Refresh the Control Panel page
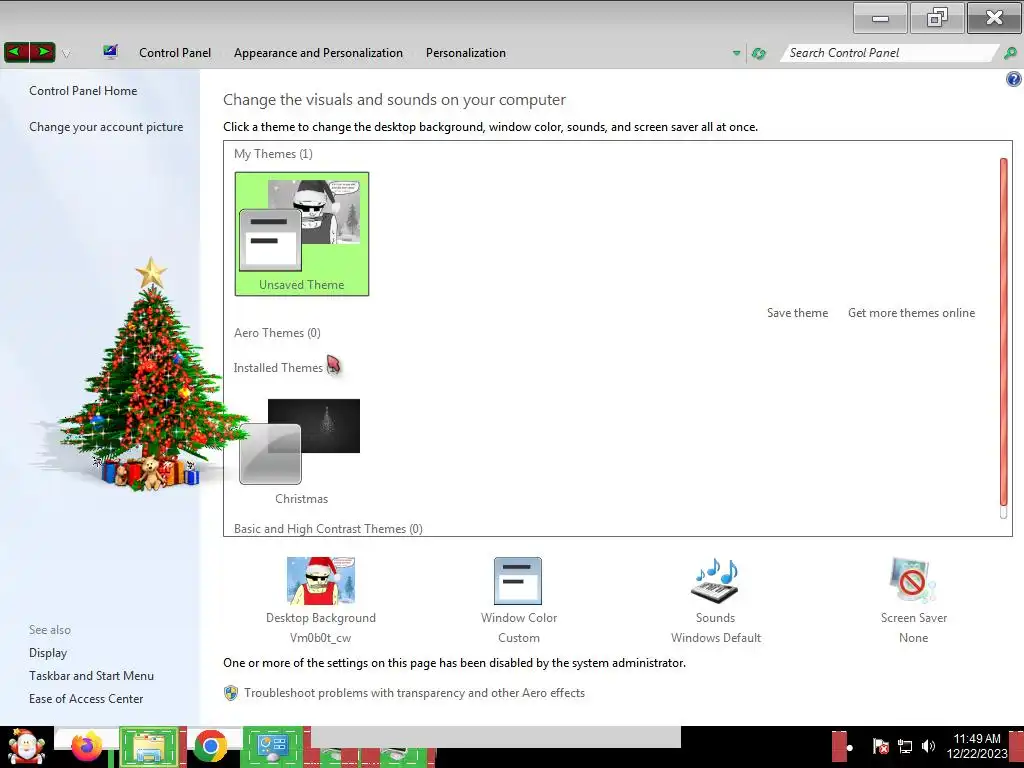Image resolution: width=1024 pixels, height=768 pixels. pyautogui.click(x=758, y=54)
